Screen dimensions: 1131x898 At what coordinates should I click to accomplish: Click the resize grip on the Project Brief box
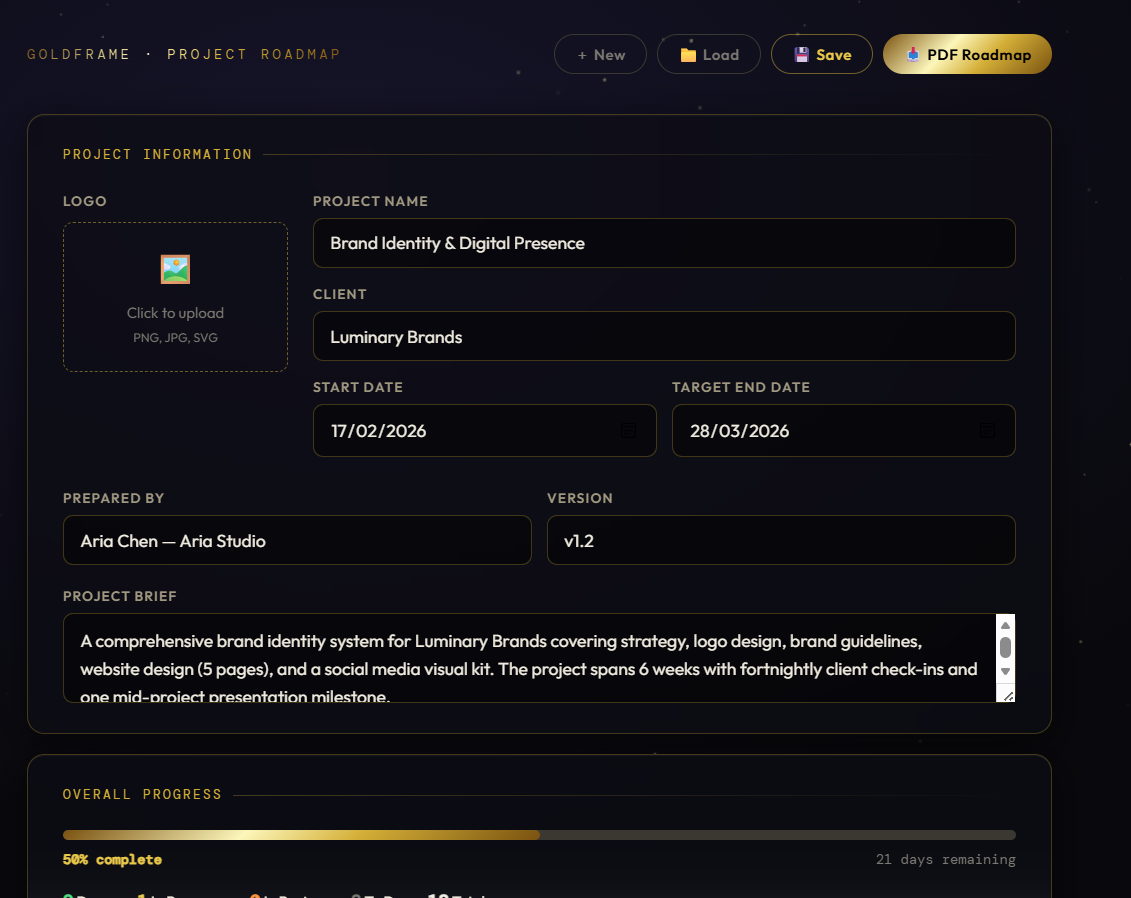tap(1007, 695)
